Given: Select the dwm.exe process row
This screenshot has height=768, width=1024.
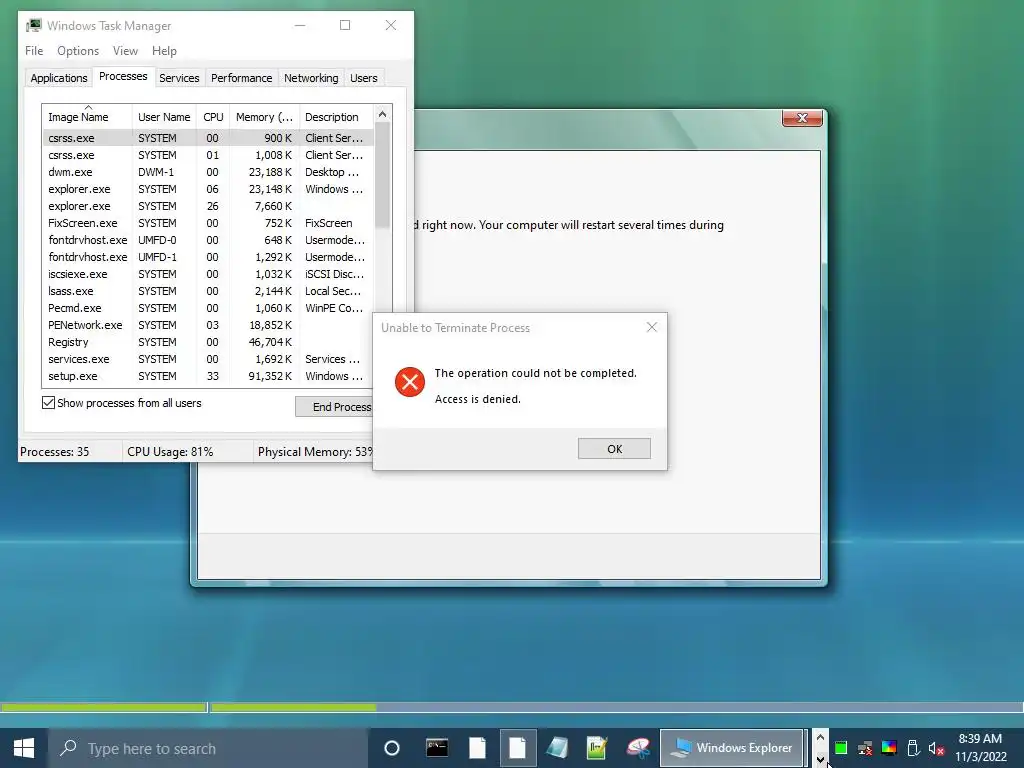Looking at the screenshot, I should point(208,172).
